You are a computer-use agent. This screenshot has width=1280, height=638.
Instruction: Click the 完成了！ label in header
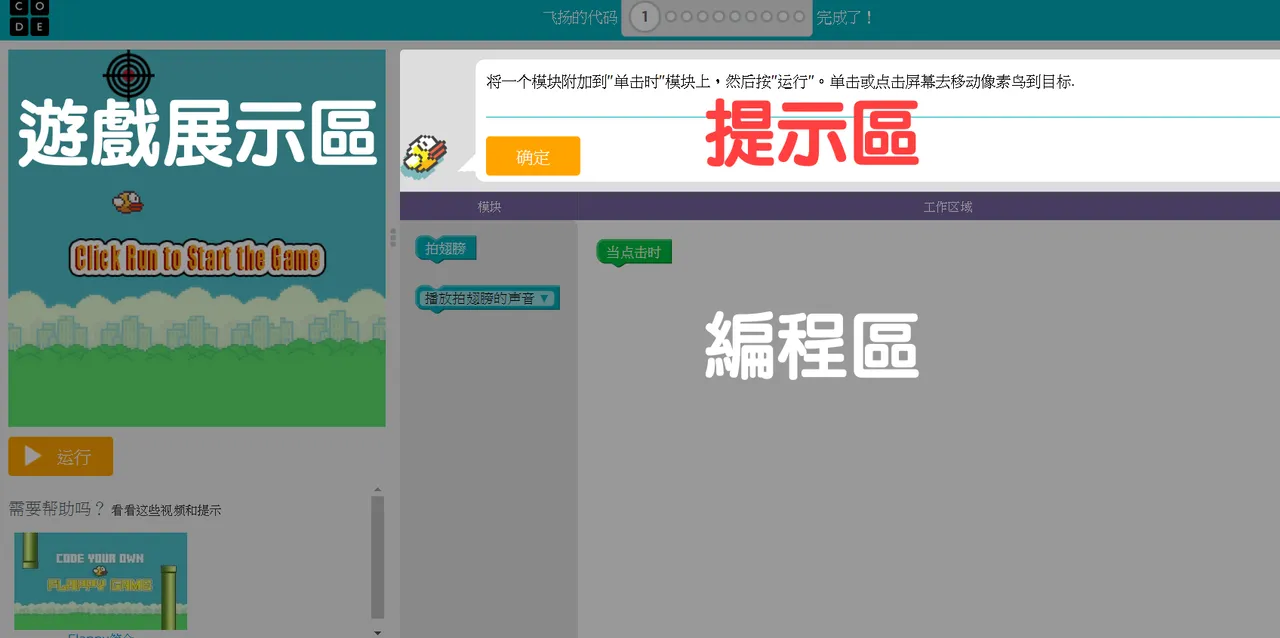click(x=845, y=17)
